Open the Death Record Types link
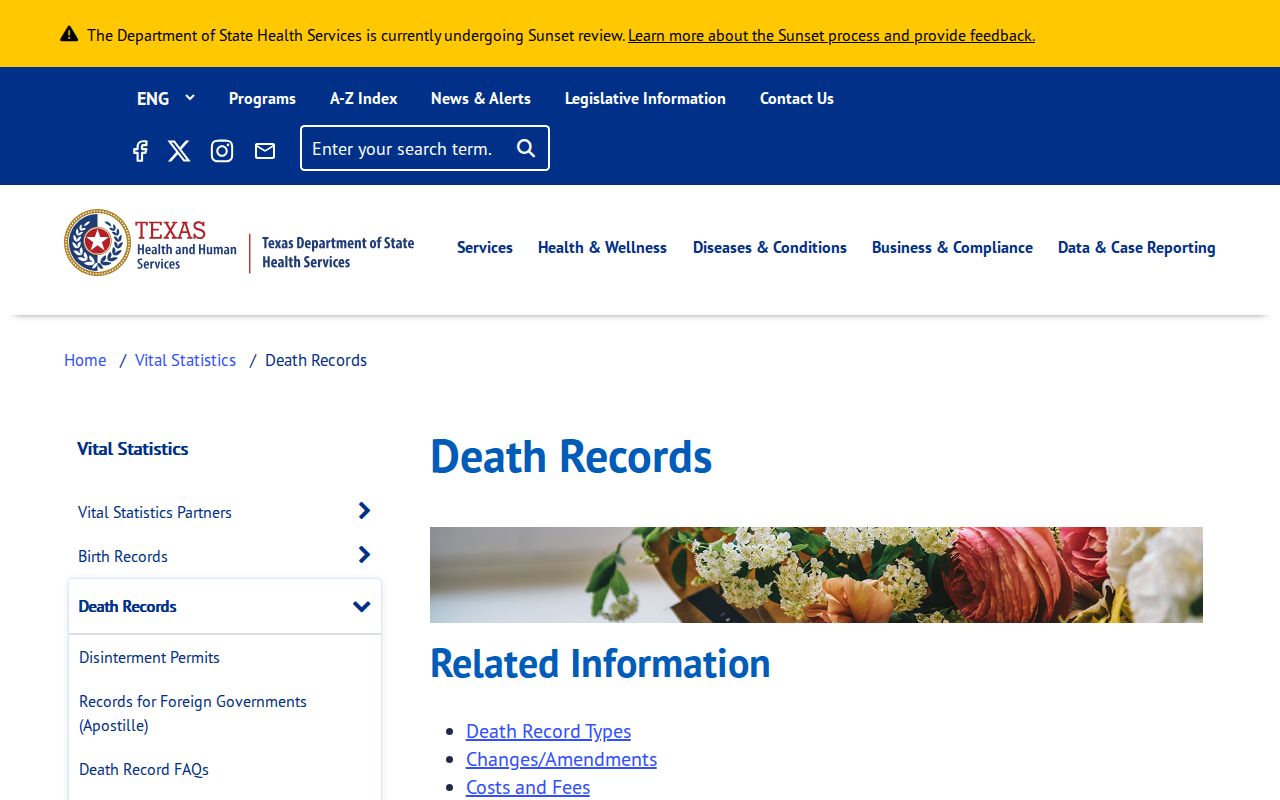Viewport: 1280px width, 800px height. click(x=548, y=731)
